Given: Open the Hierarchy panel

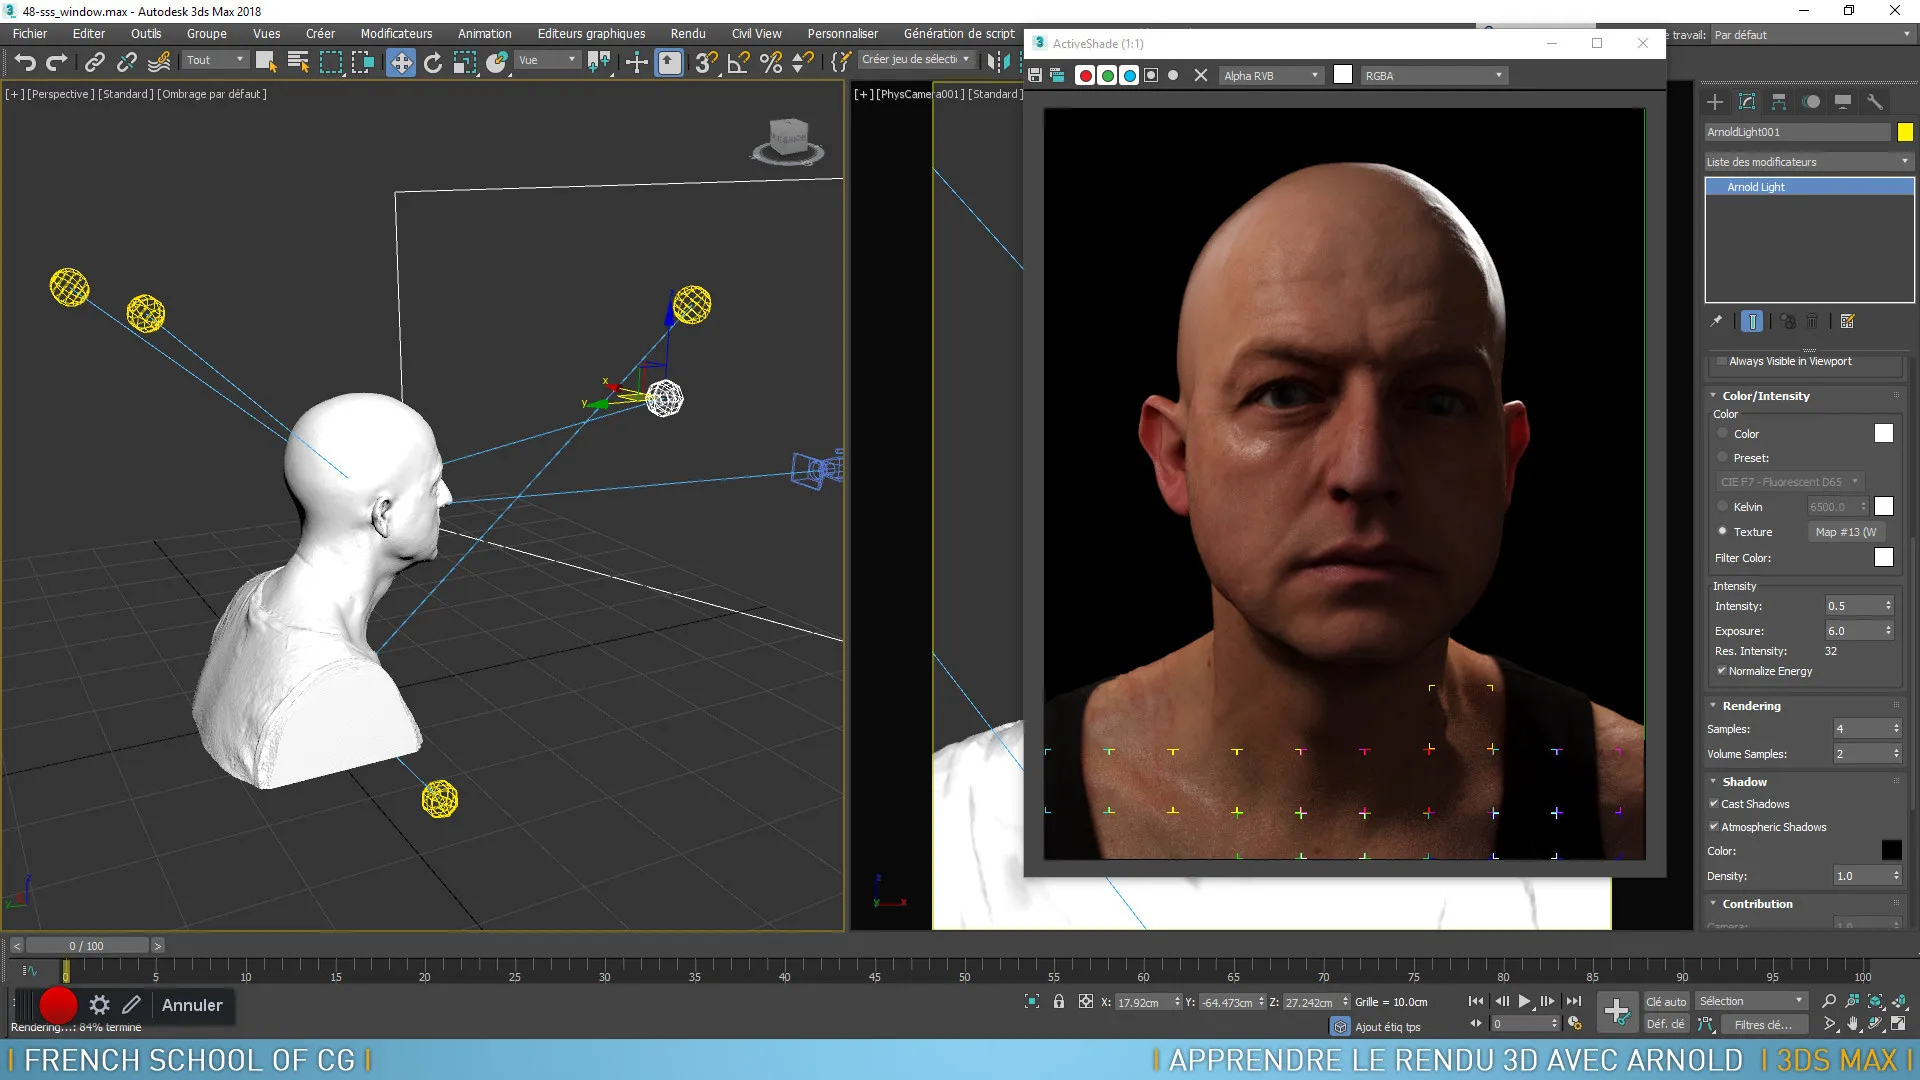Looking at the screenshot, I should click(x=1778, y=102).
